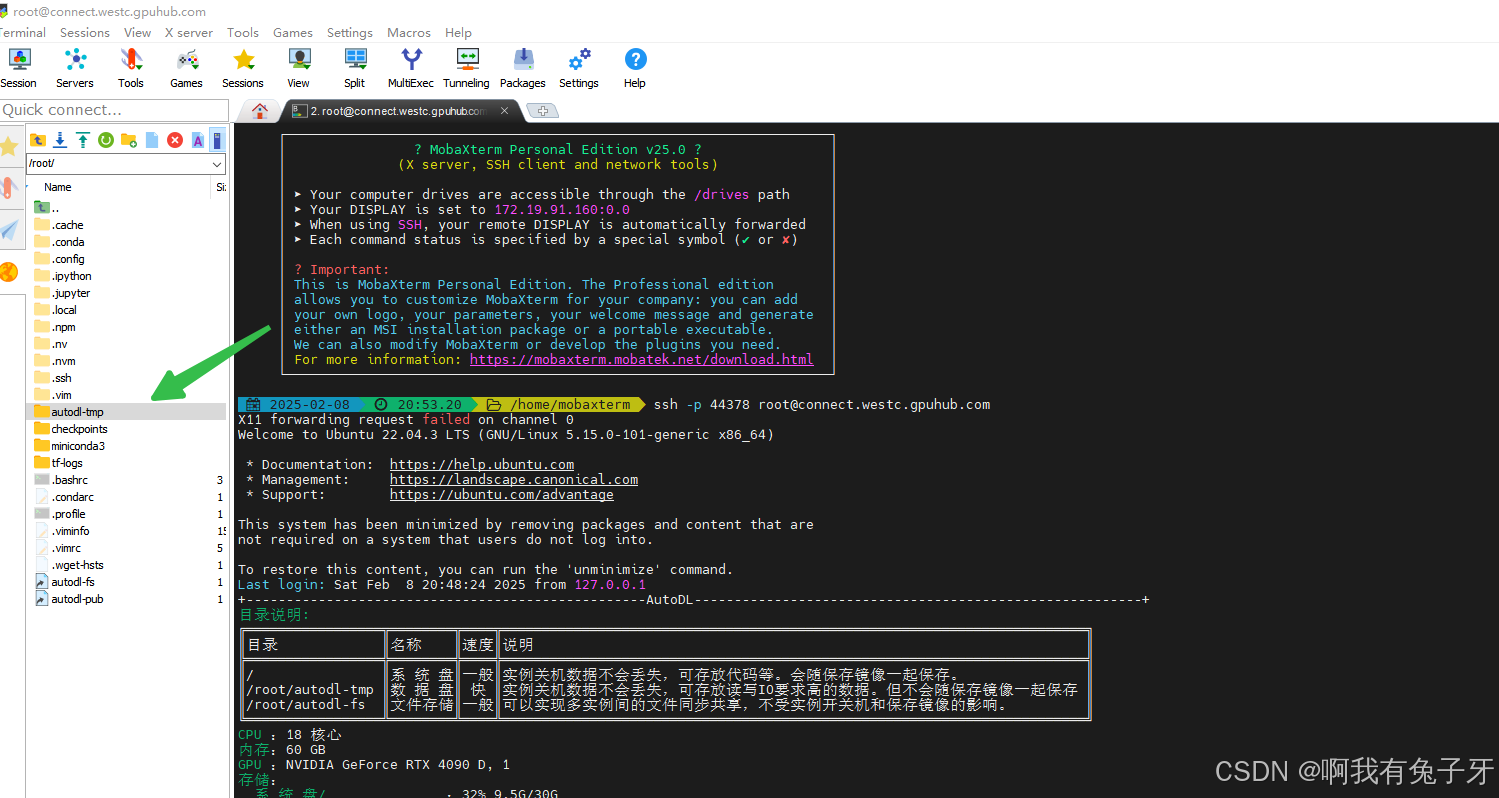Open the Tools toolbar icon
The image size is (1499, 798).
(131, 68)
